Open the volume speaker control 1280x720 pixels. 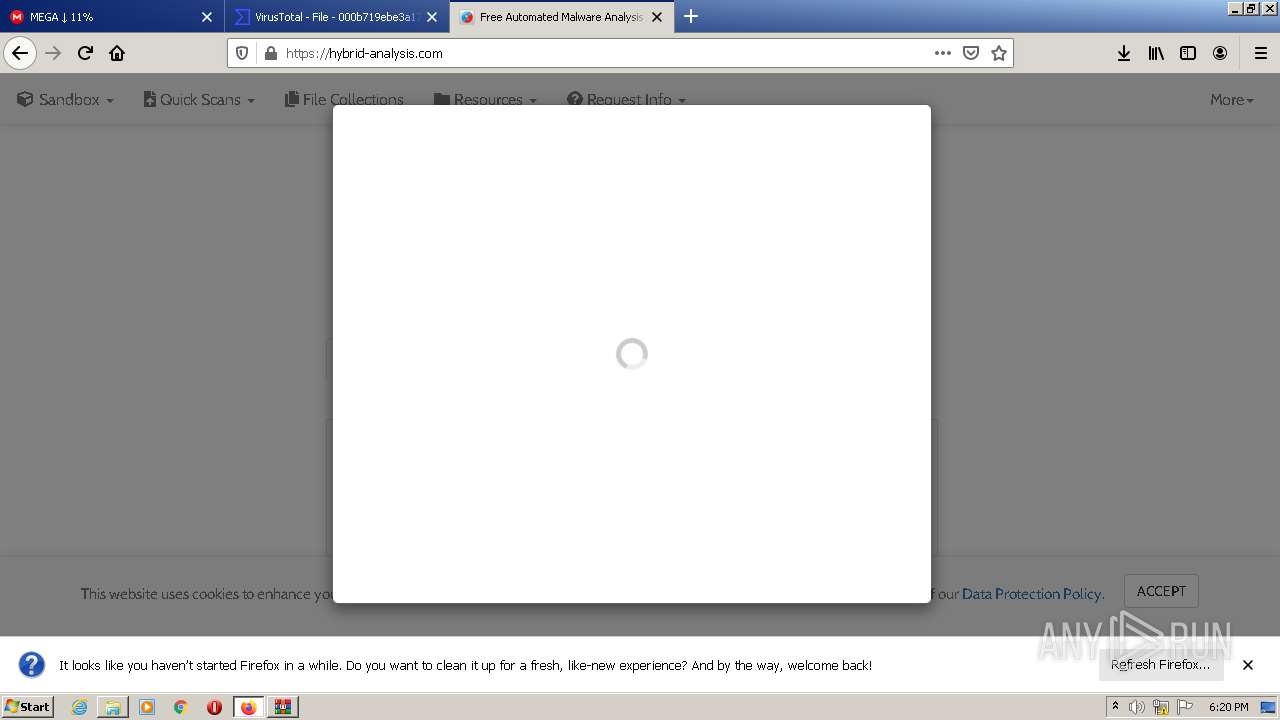coord(1137,707)
